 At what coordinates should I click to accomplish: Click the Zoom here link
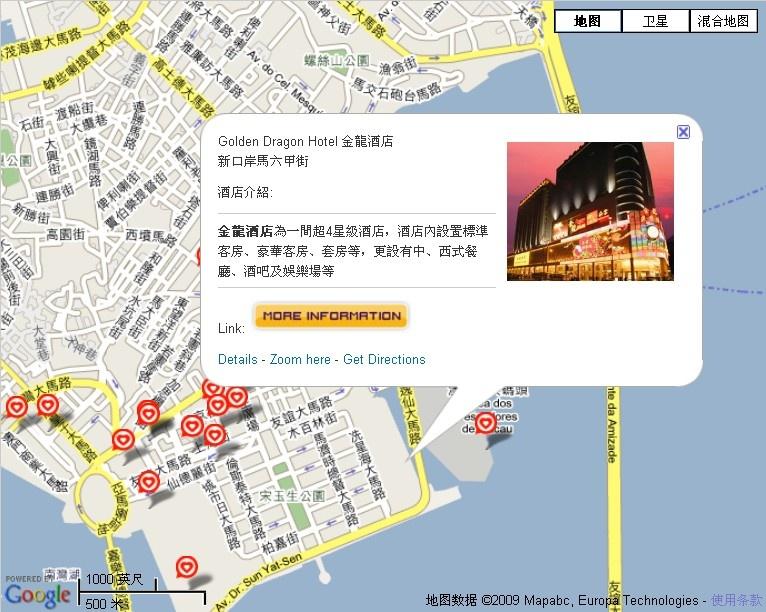click(300, 359)
